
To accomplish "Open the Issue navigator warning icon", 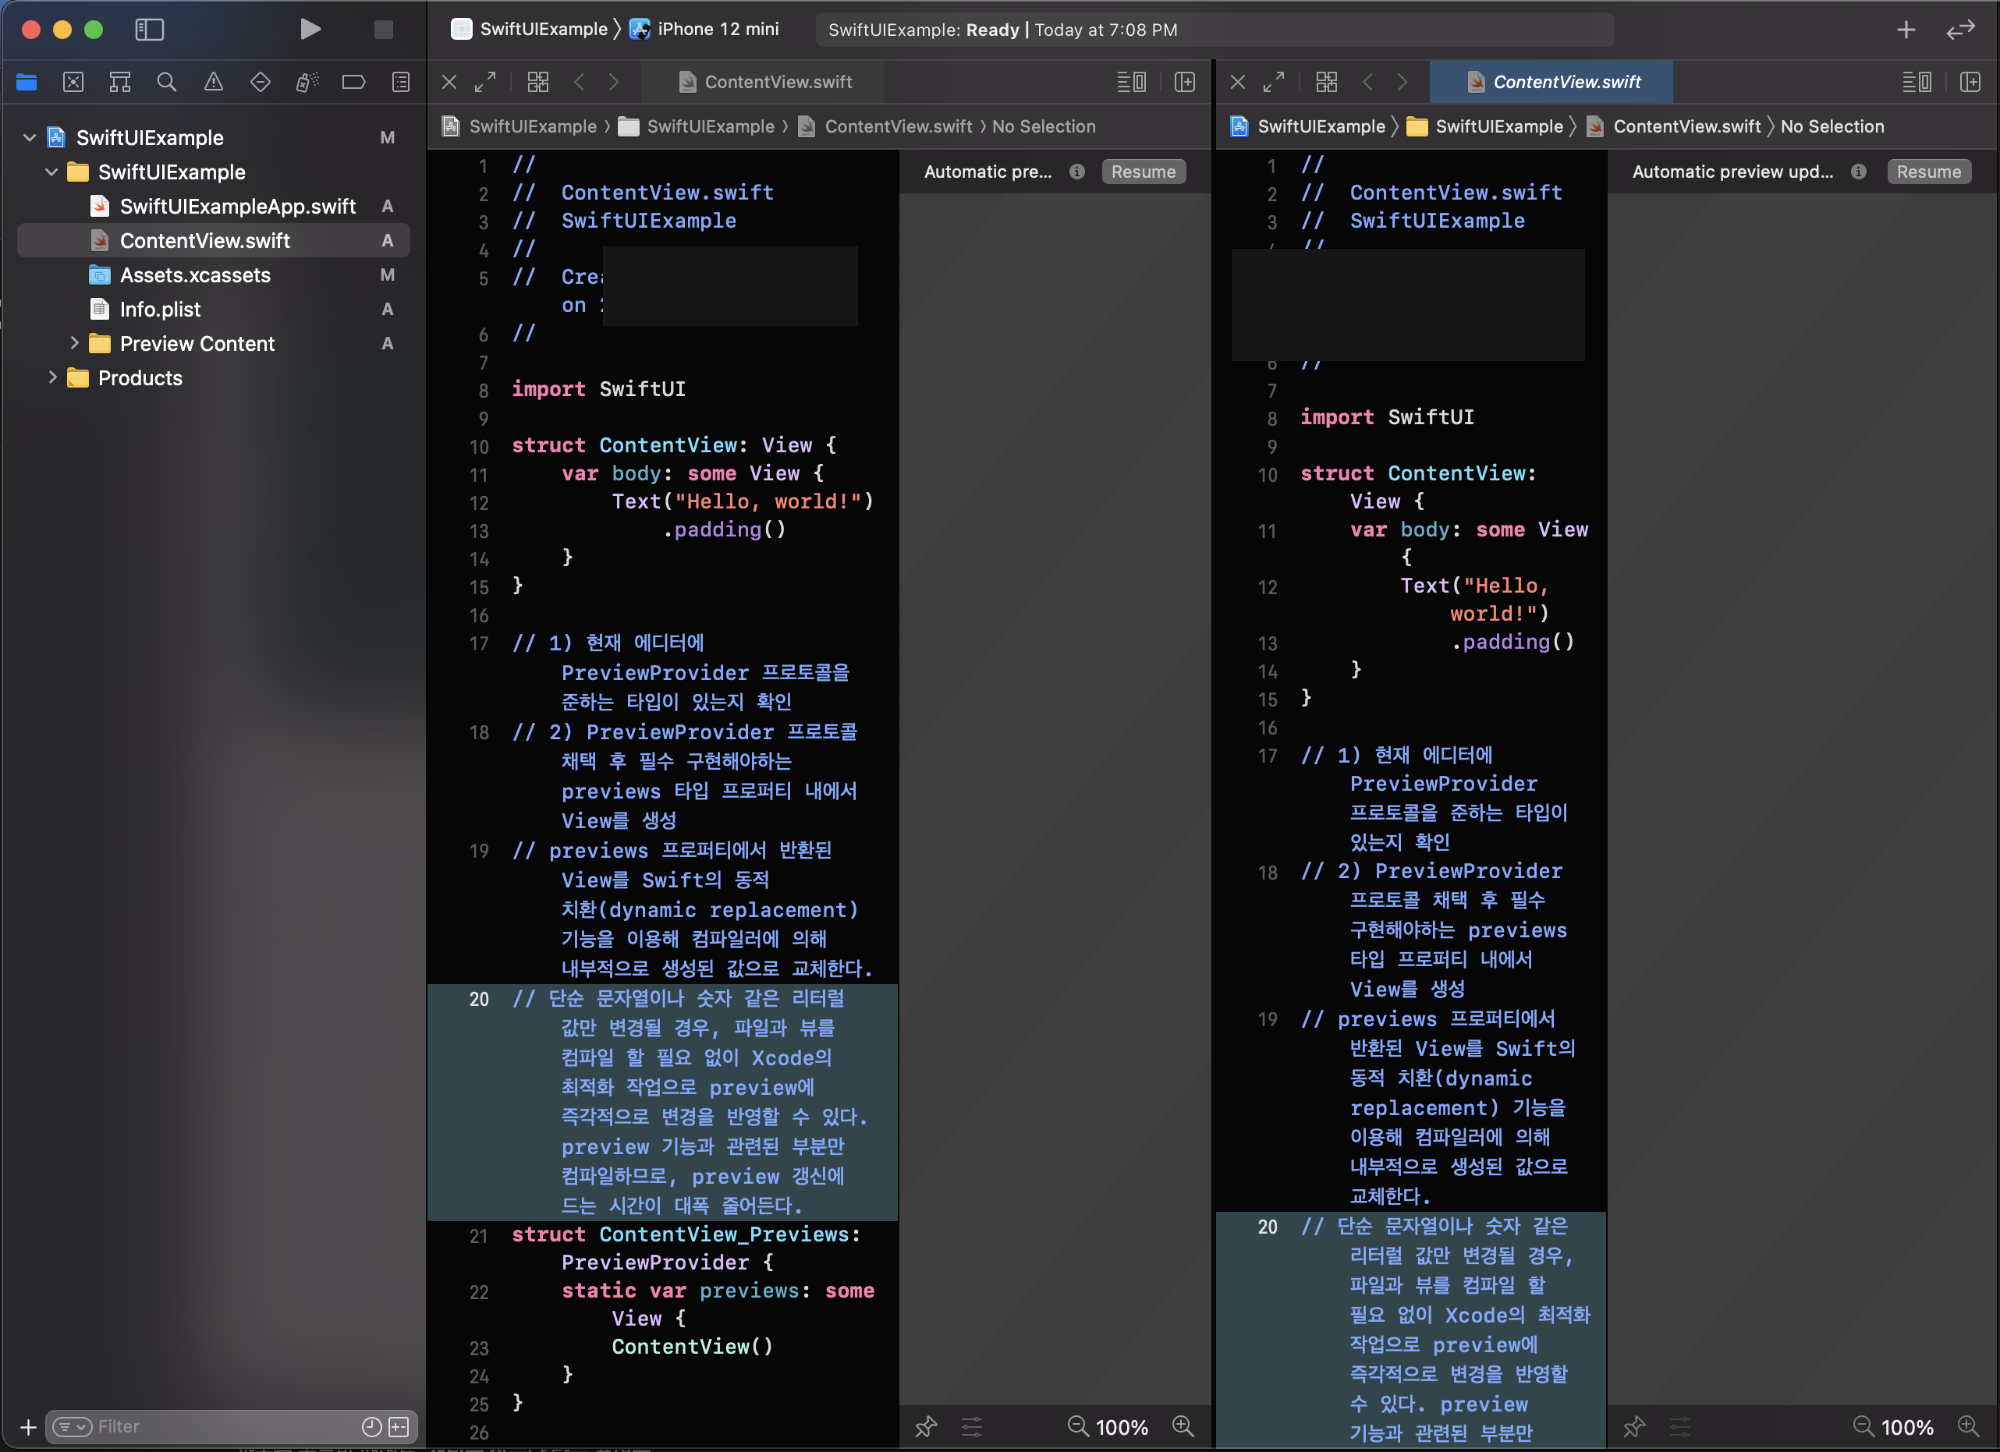I will (x=214, y=82).
